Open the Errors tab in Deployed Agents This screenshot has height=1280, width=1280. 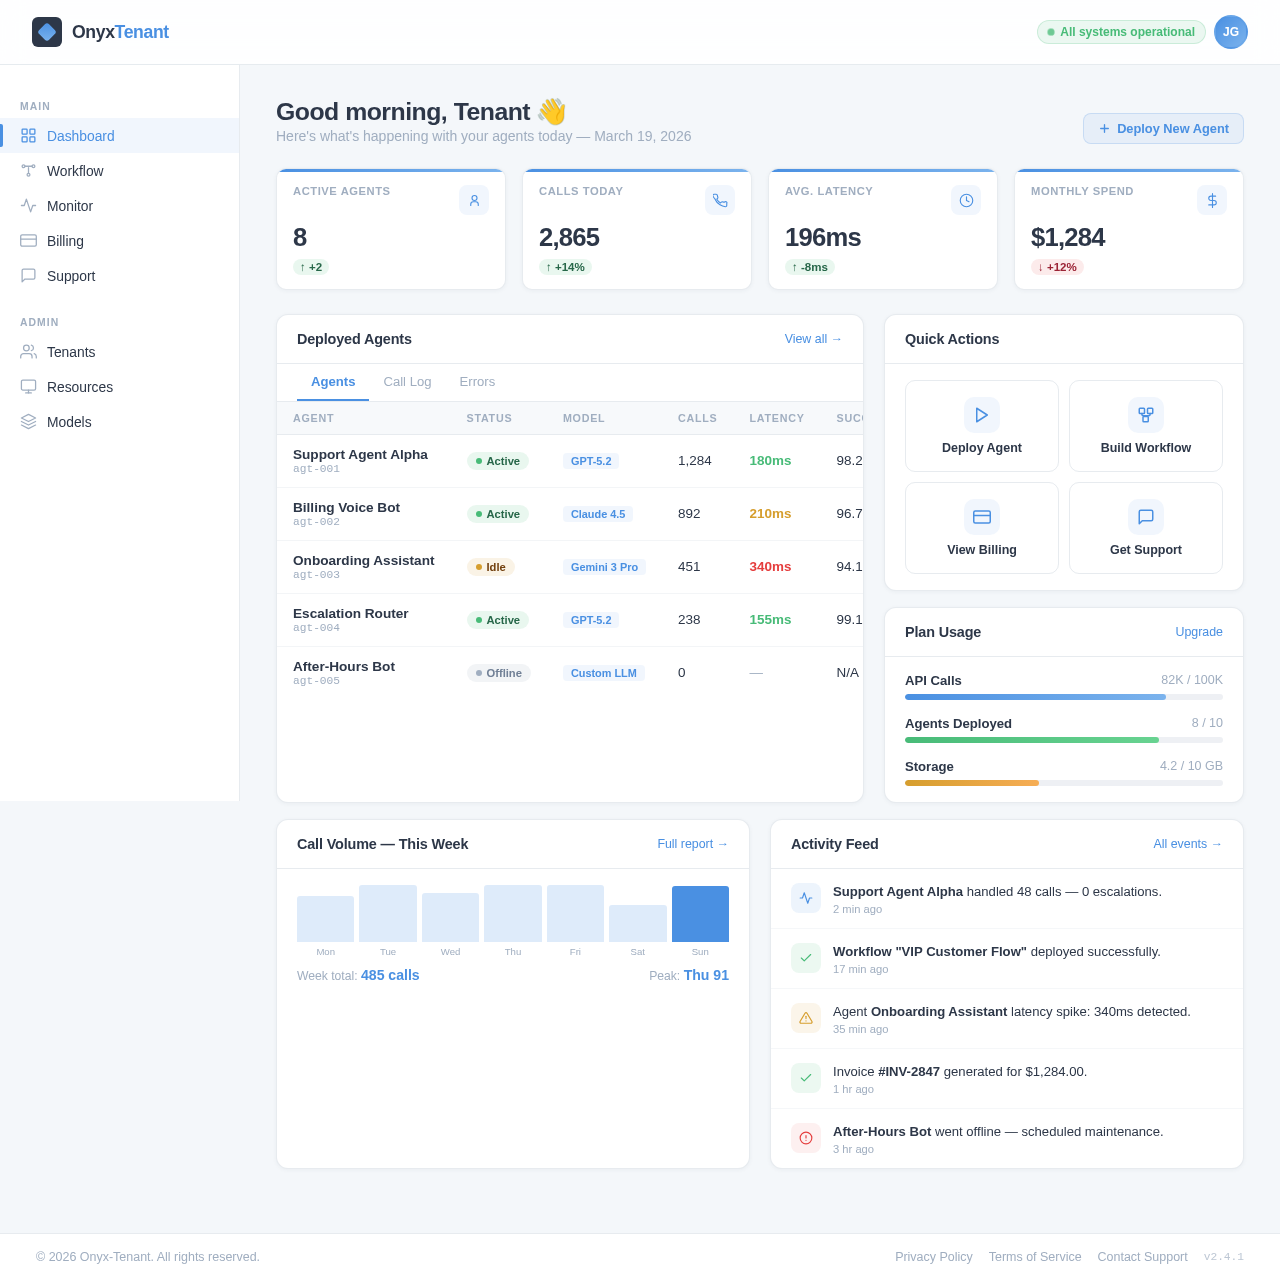(x=477, y=382)
